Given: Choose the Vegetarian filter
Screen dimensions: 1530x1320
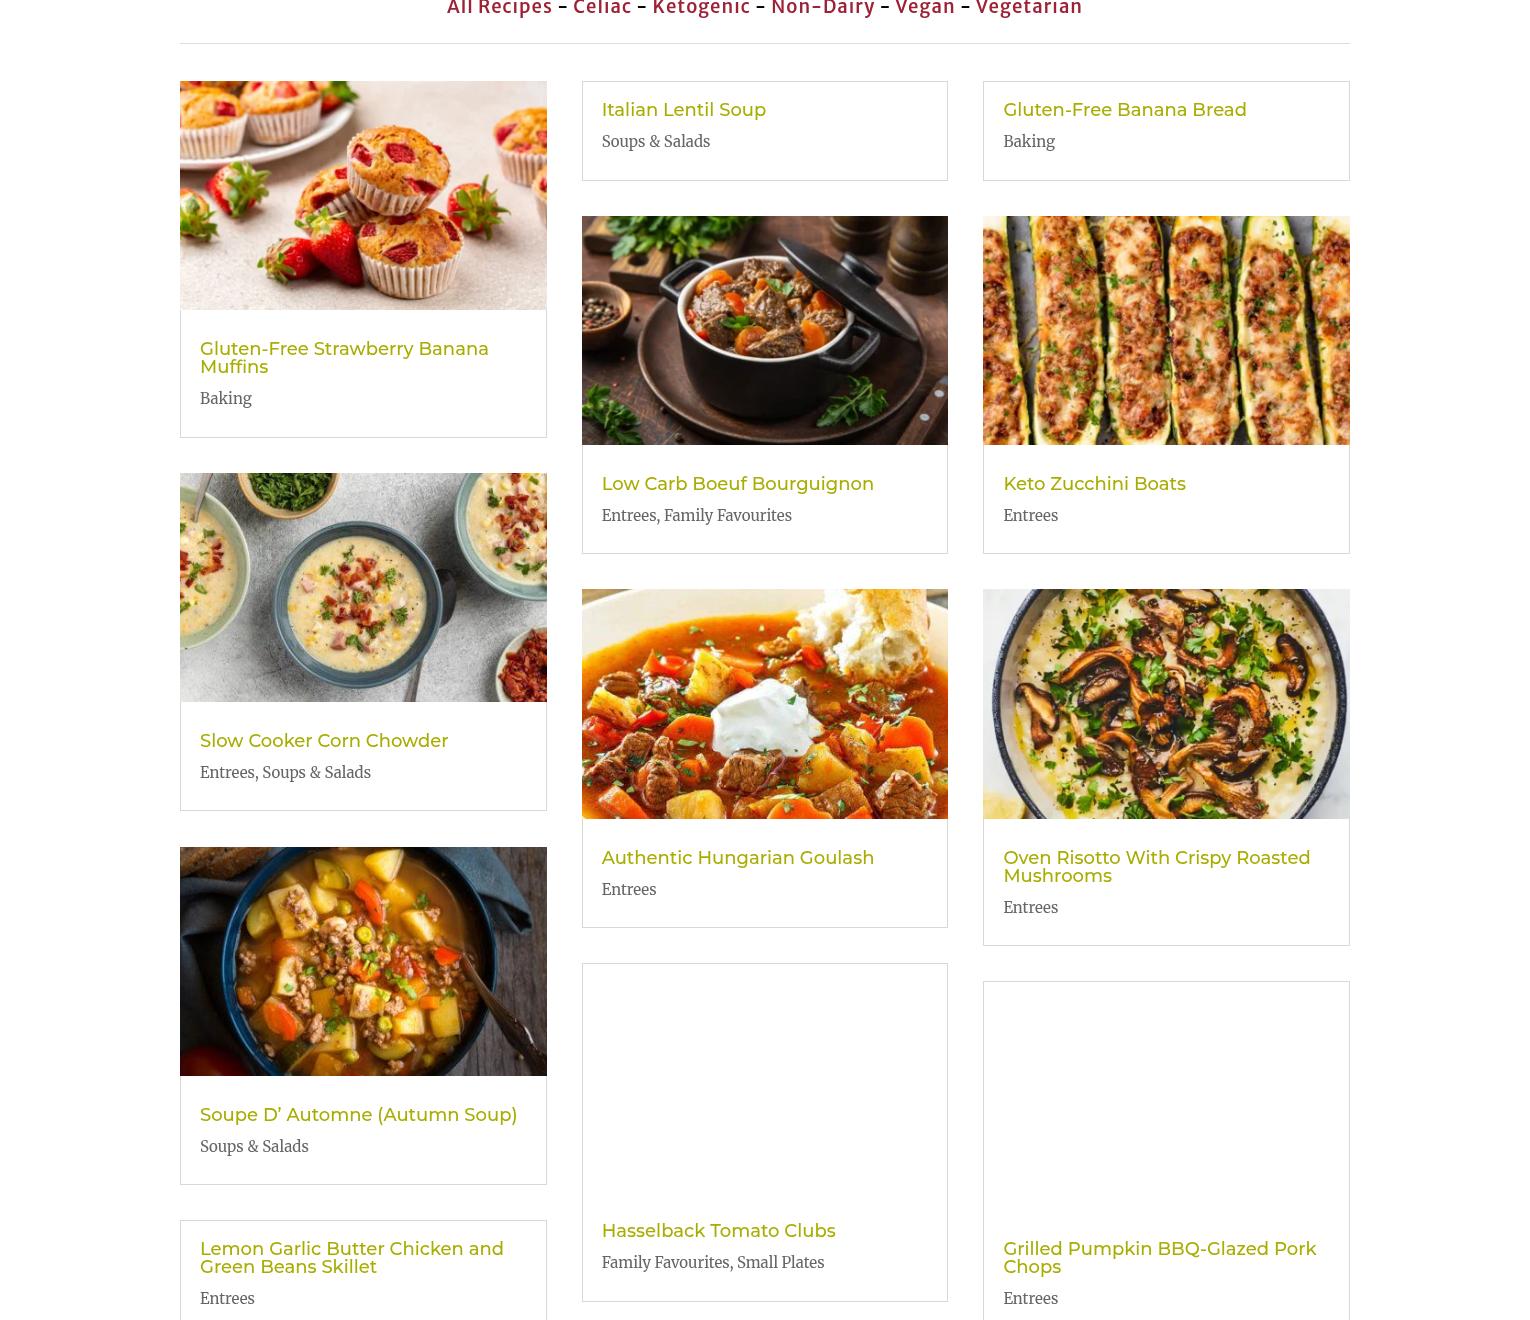Looking at the screenshot, I should click(x=1029, y=7).
